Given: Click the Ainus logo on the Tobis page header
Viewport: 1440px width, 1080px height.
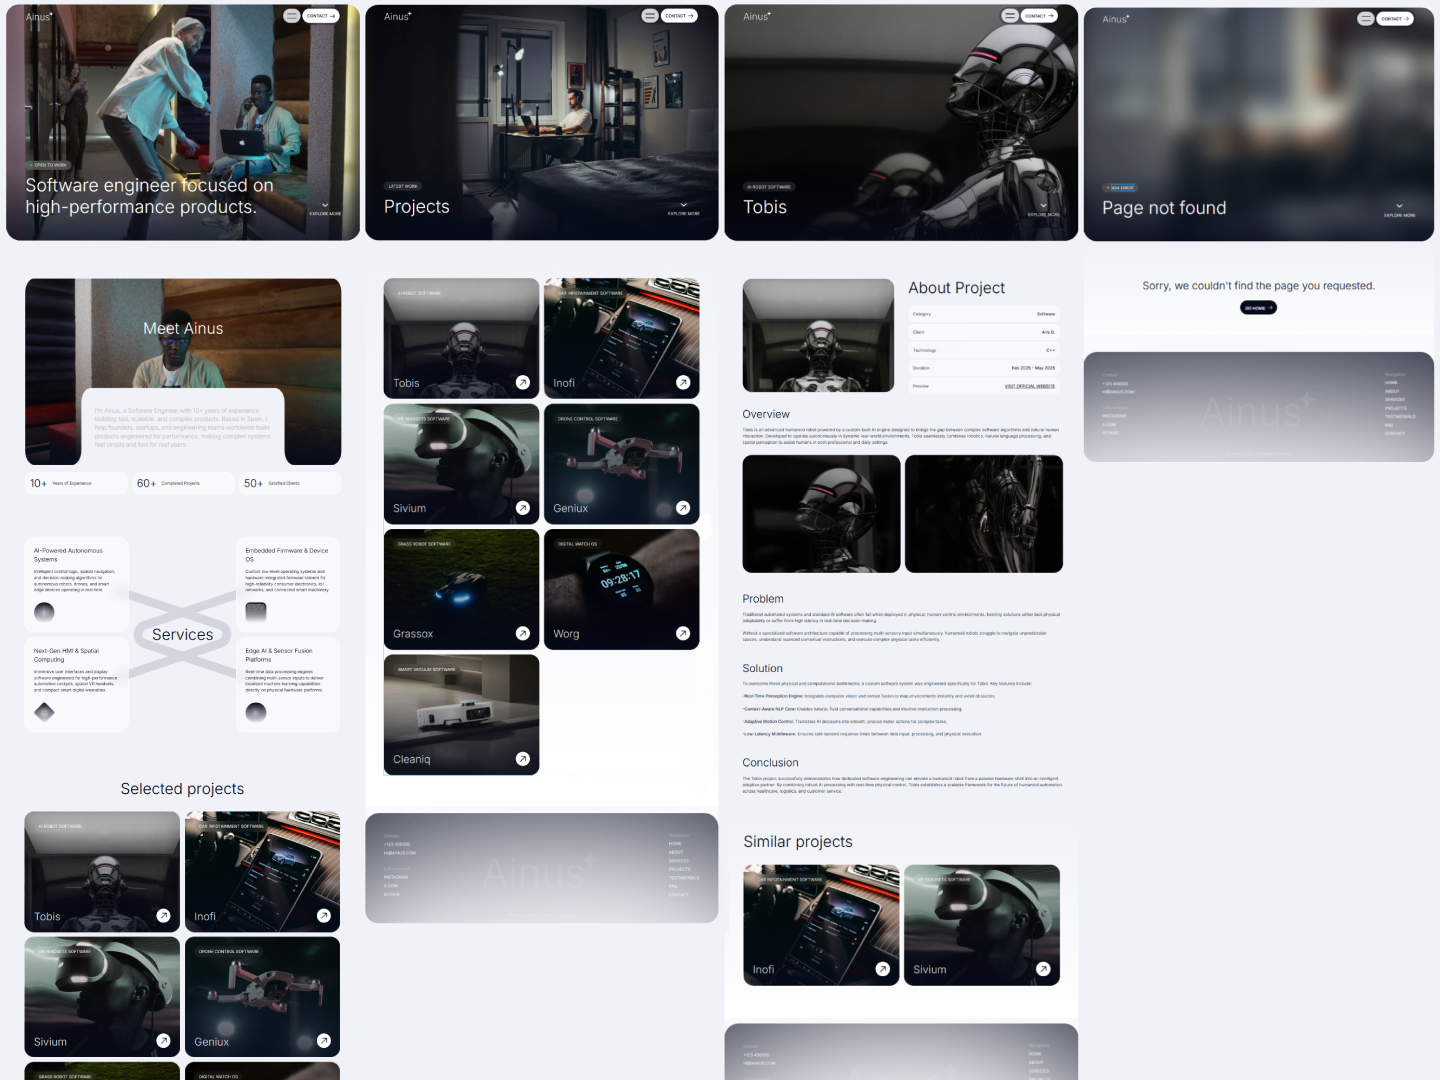Looking at the screenshot, I should coord(757,17).
